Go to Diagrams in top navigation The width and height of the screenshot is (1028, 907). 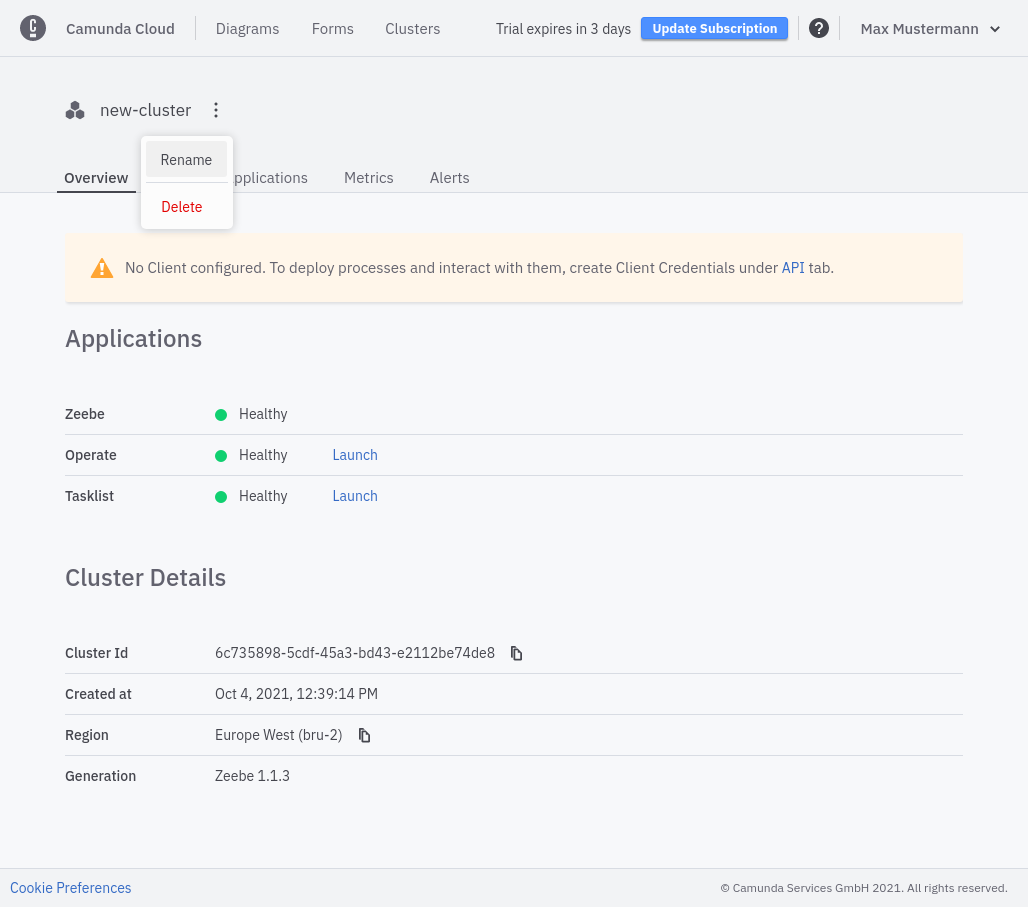[247, 29]
